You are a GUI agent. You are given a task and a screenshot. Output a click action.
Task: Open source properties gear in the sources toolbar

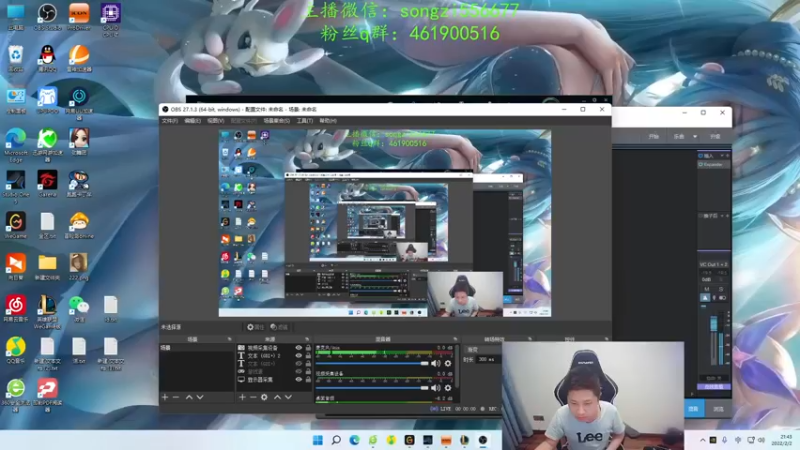click(264, 397)
